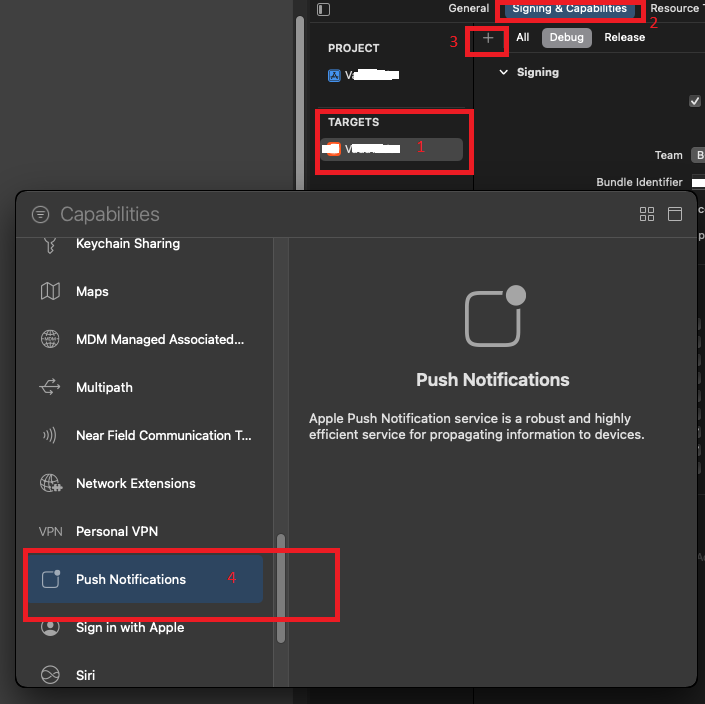Image resolution: width=705 pixels, height=704 pixels.
Task: Click the Push Notifications list icon
Action: 51,579
